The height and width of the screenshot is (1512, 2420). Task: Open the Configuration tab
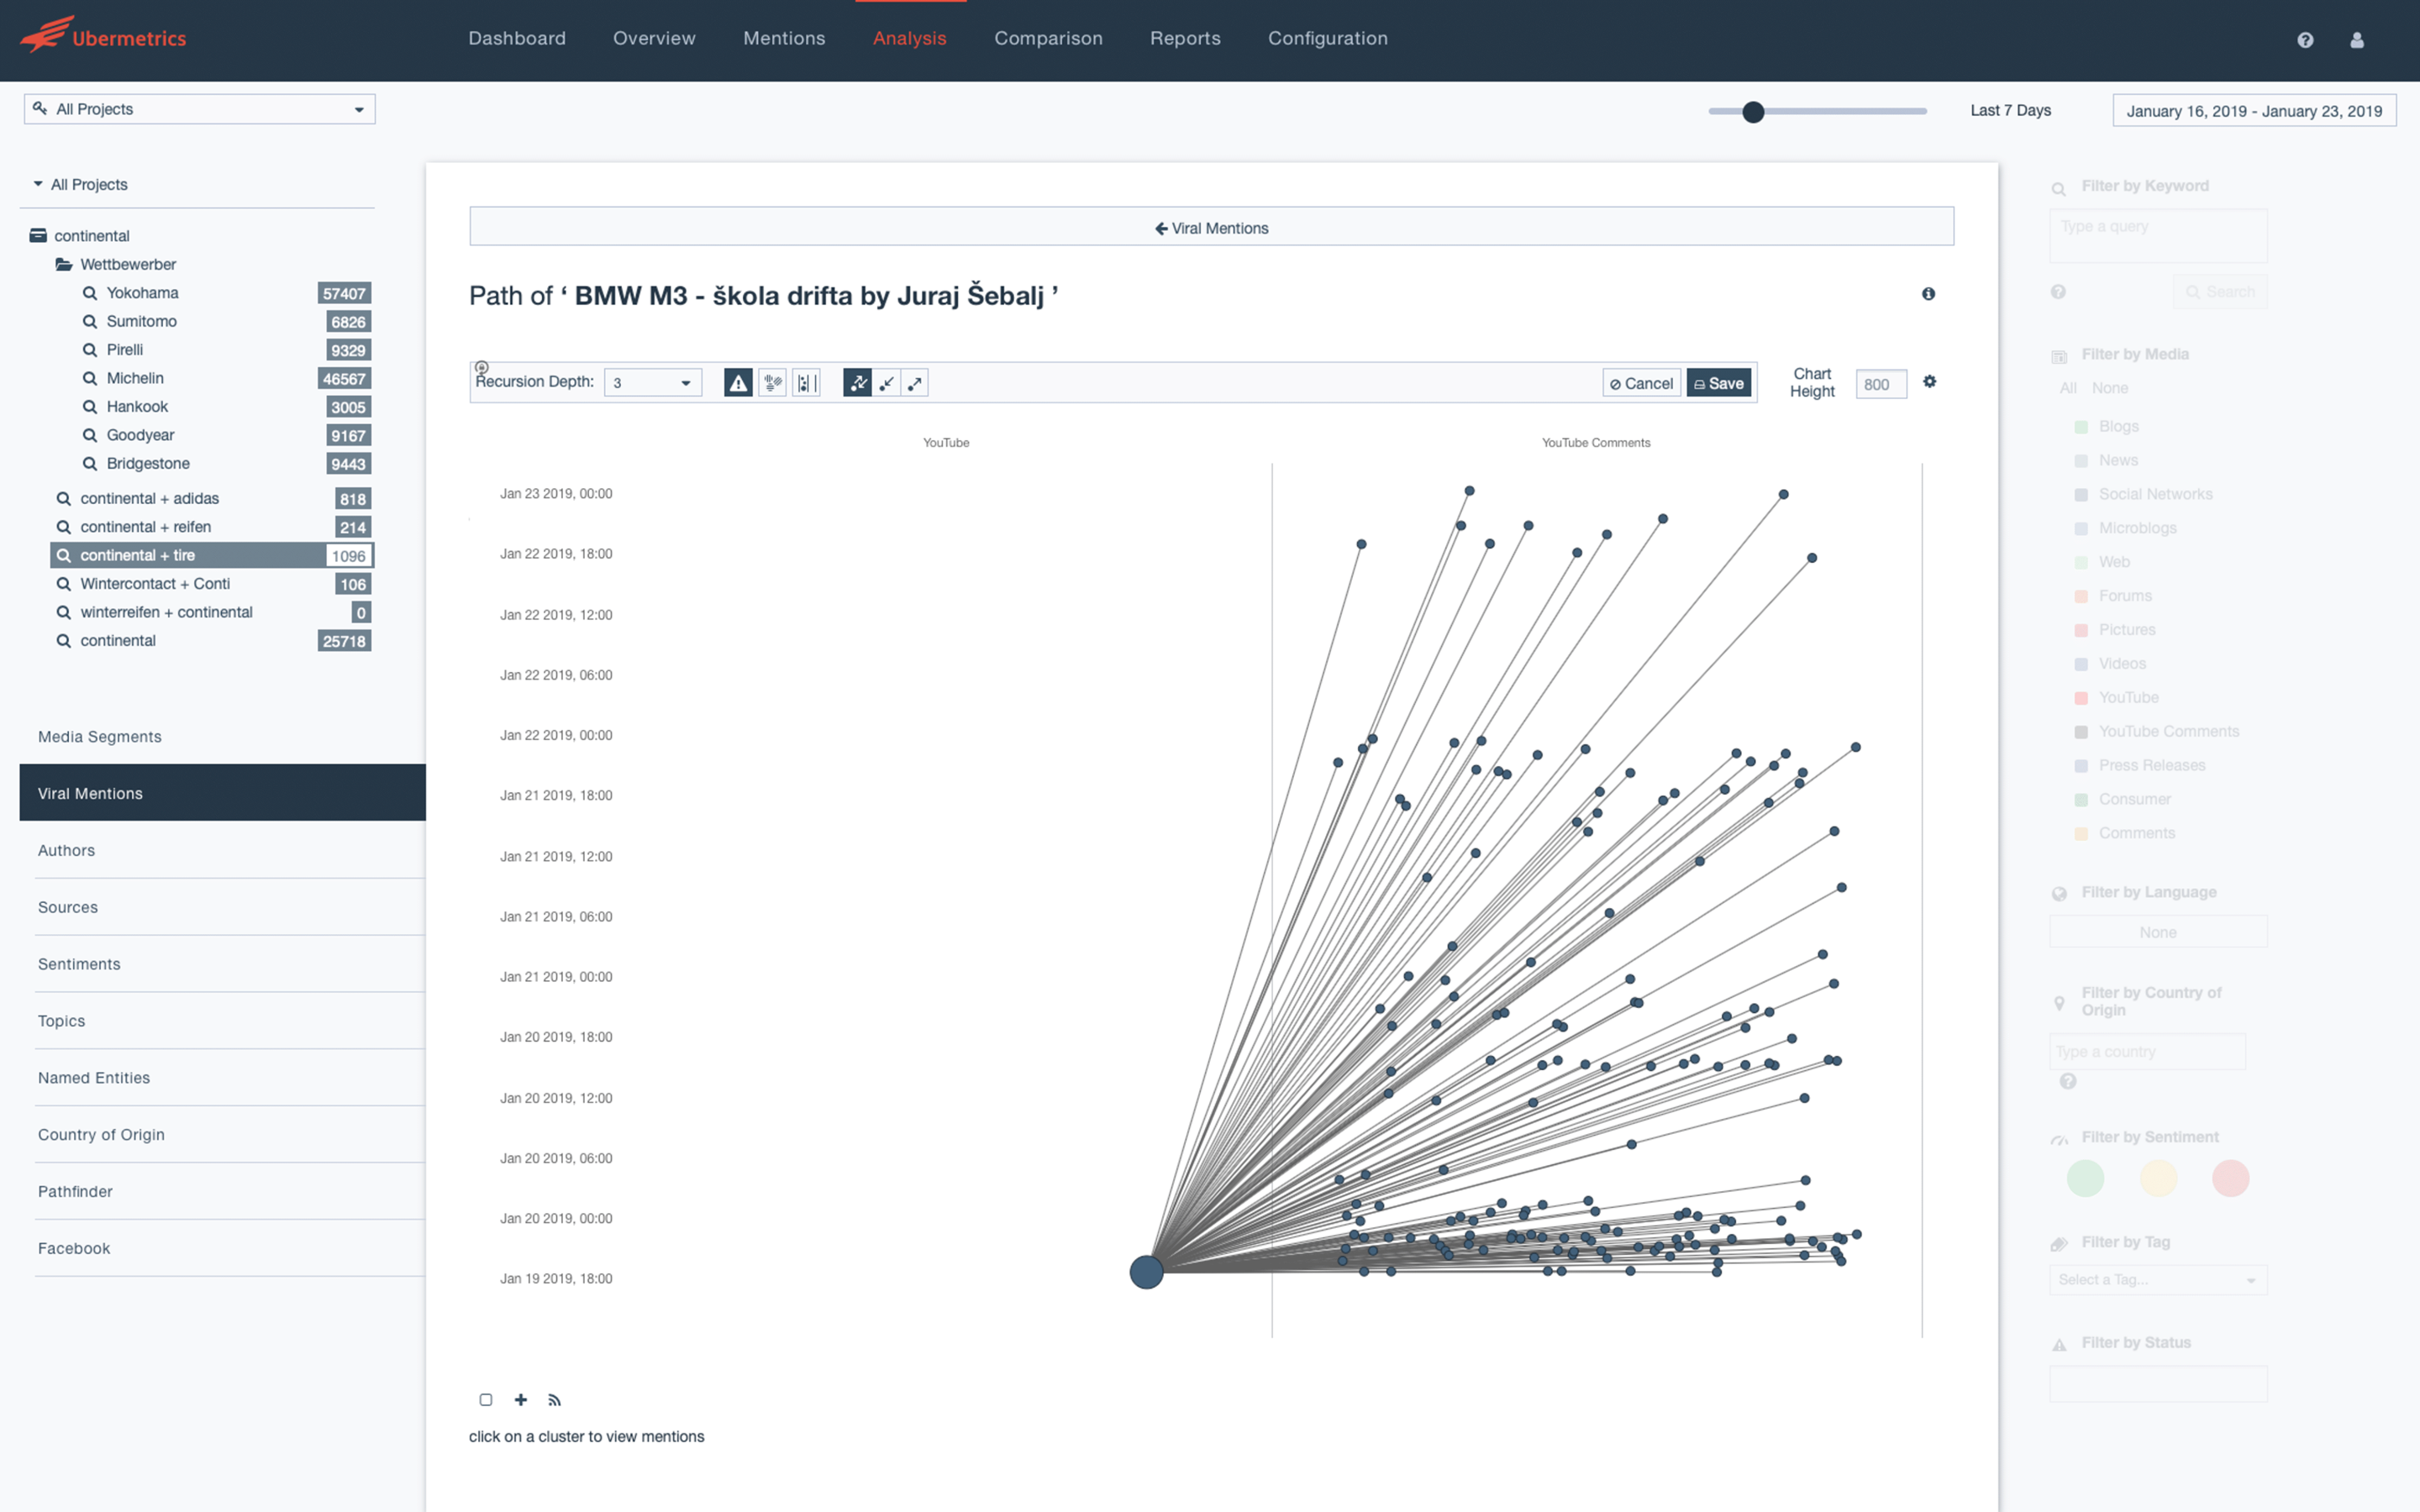[1328, 38]
